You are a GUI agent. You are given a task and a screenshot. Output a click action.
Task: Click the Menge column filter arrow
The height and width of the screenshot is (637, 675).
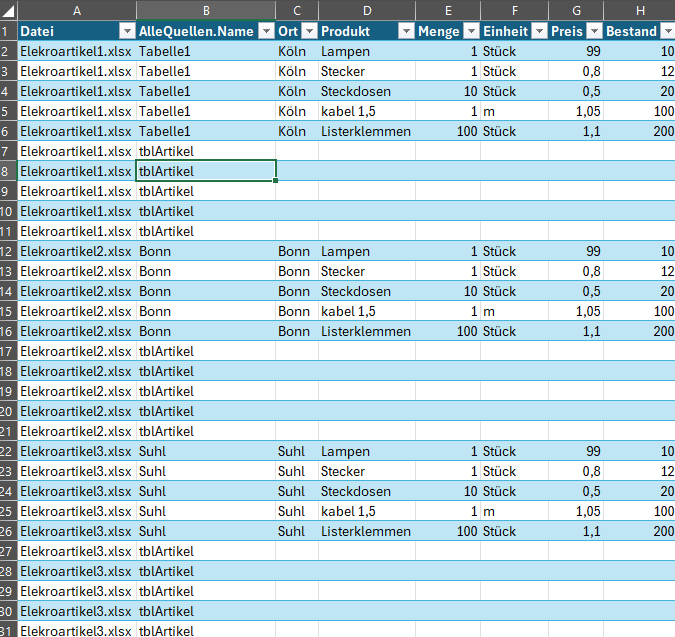tap(470, 31)
